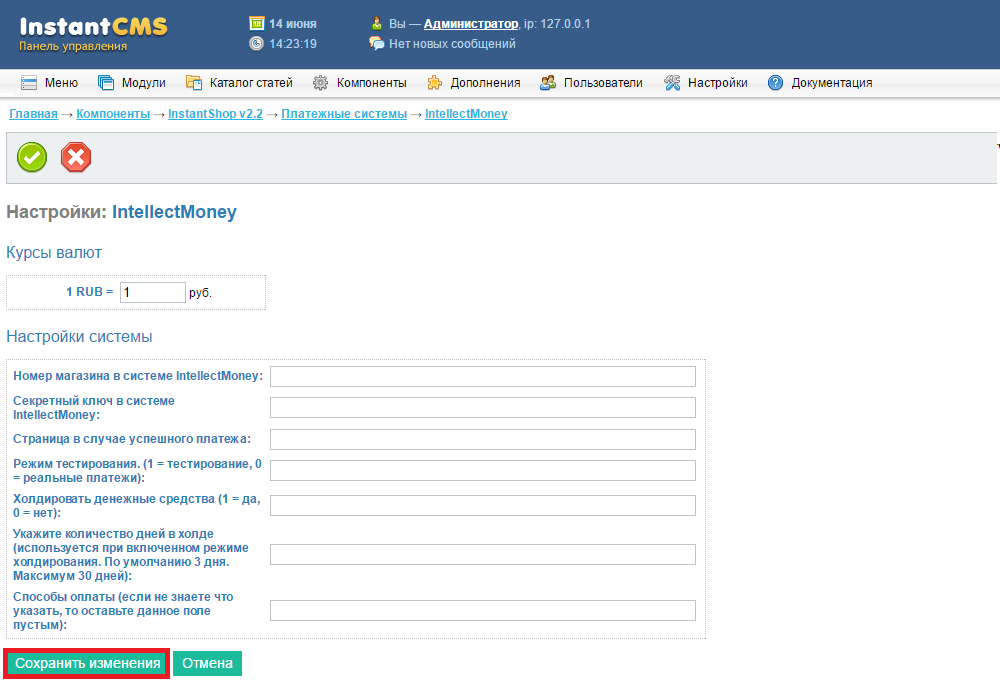
Task: Open the Компоненты menu
Action: click(359, 83)
